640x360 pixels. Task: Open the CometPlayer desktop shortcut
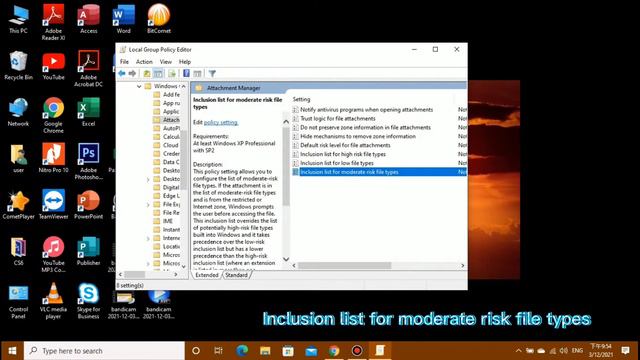pyautogui.click(x=18, y=205)
